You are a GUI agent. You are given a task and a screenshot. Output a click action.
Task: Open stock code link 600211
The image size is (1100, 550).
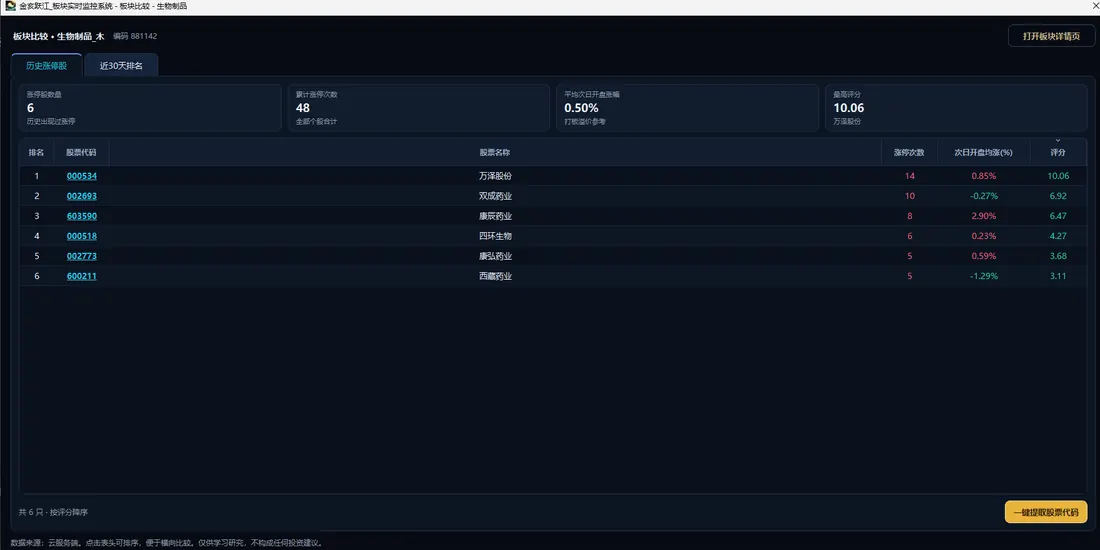[81, 276]
